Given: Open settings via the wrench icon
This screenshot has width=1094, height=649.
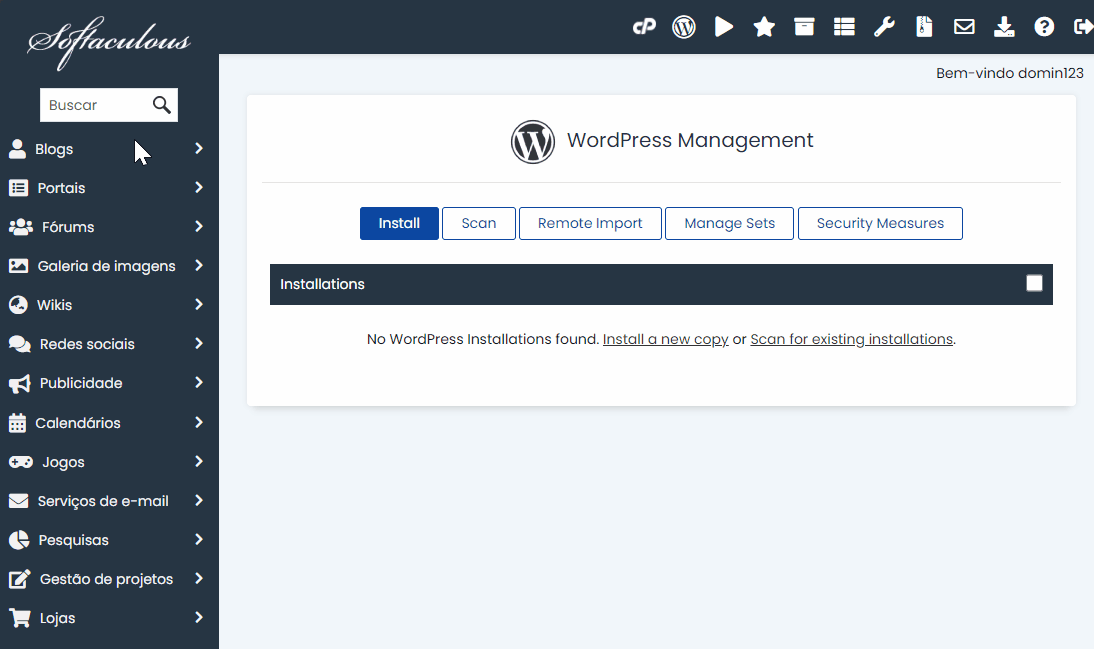Looking at the screenshot, I should pyautogui.click(x=885, y=27).
